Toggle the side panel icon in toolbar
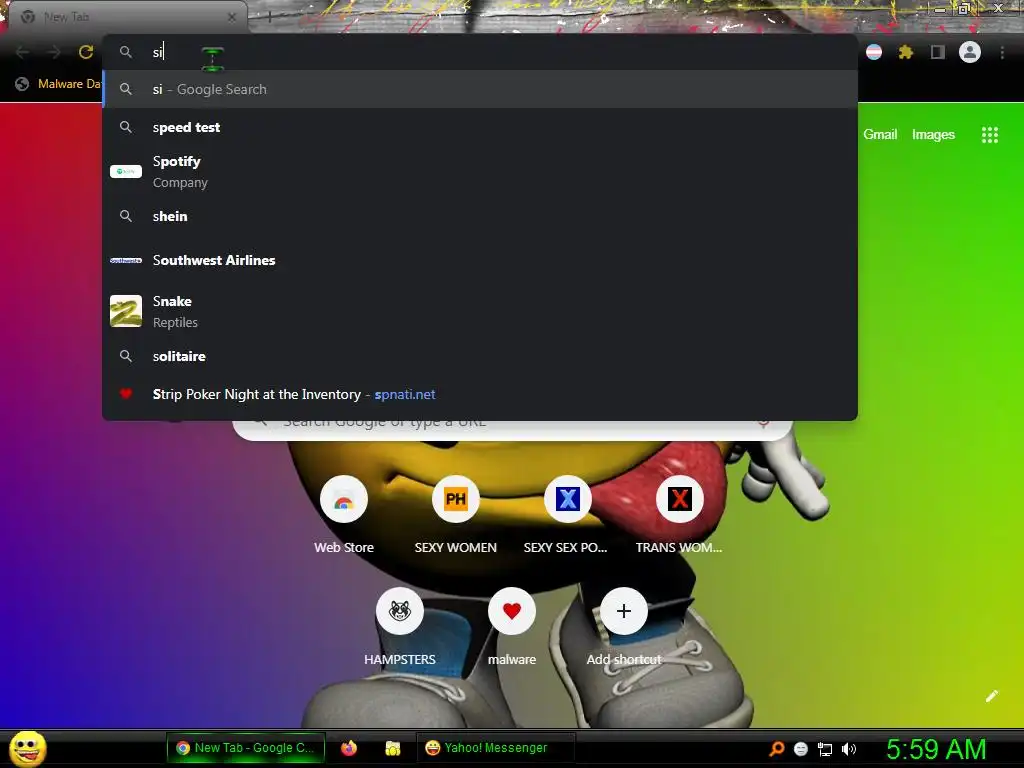Screen dimensions: 1024x768 (x=937, y=52)
